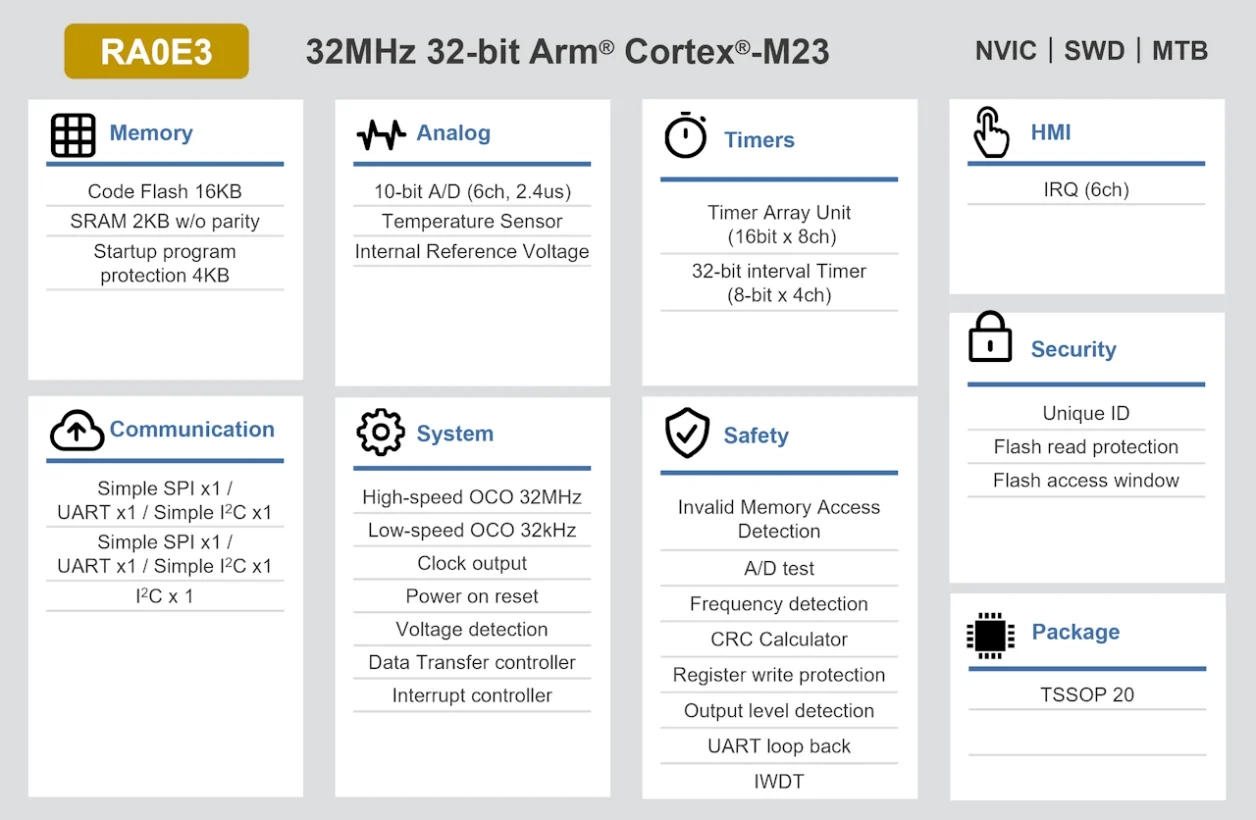Click the gold RA0E3 badge
Screen dimensions: 1256x820
(156, 51)
